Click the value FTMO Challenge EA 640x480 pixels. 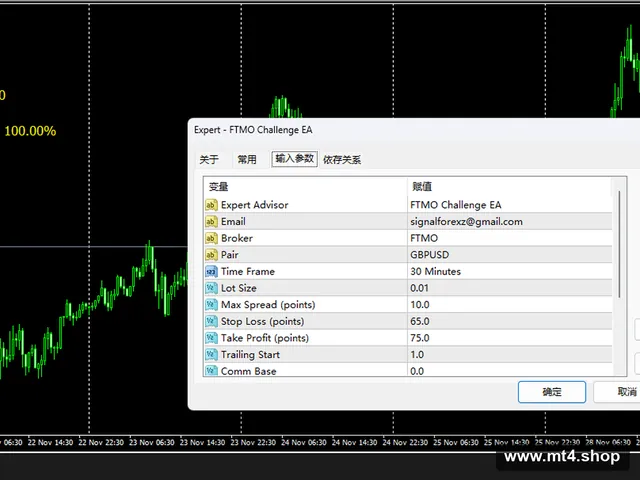[x=456, y=205]
